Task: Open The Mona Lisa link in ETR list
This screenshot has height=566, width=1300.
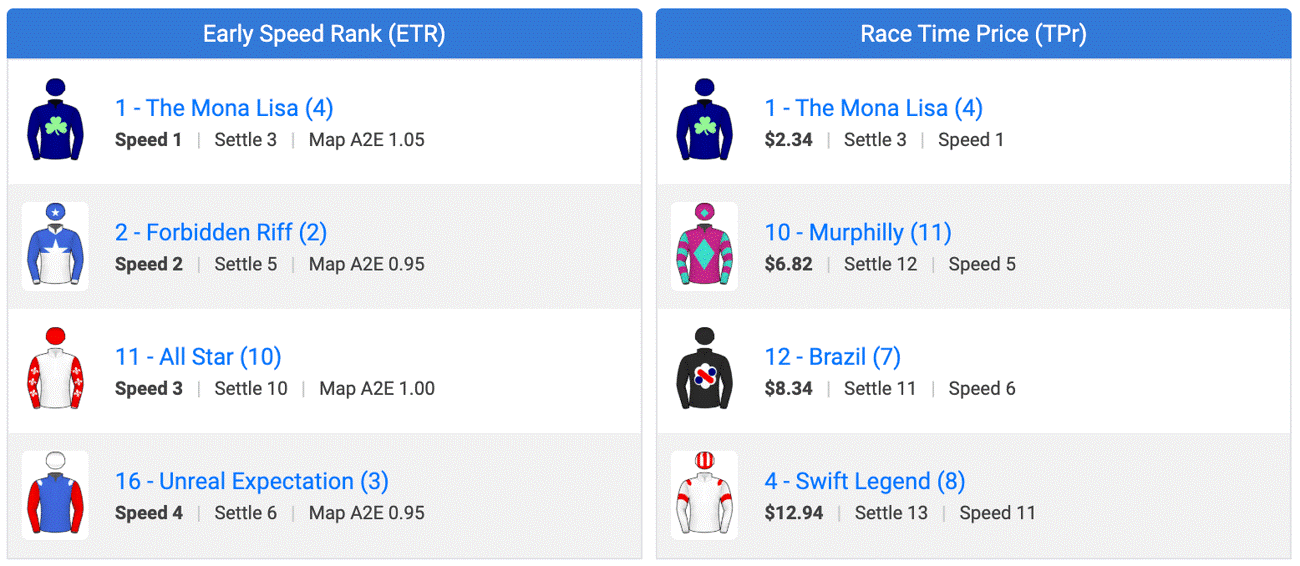Action: (x=224, y=108)
